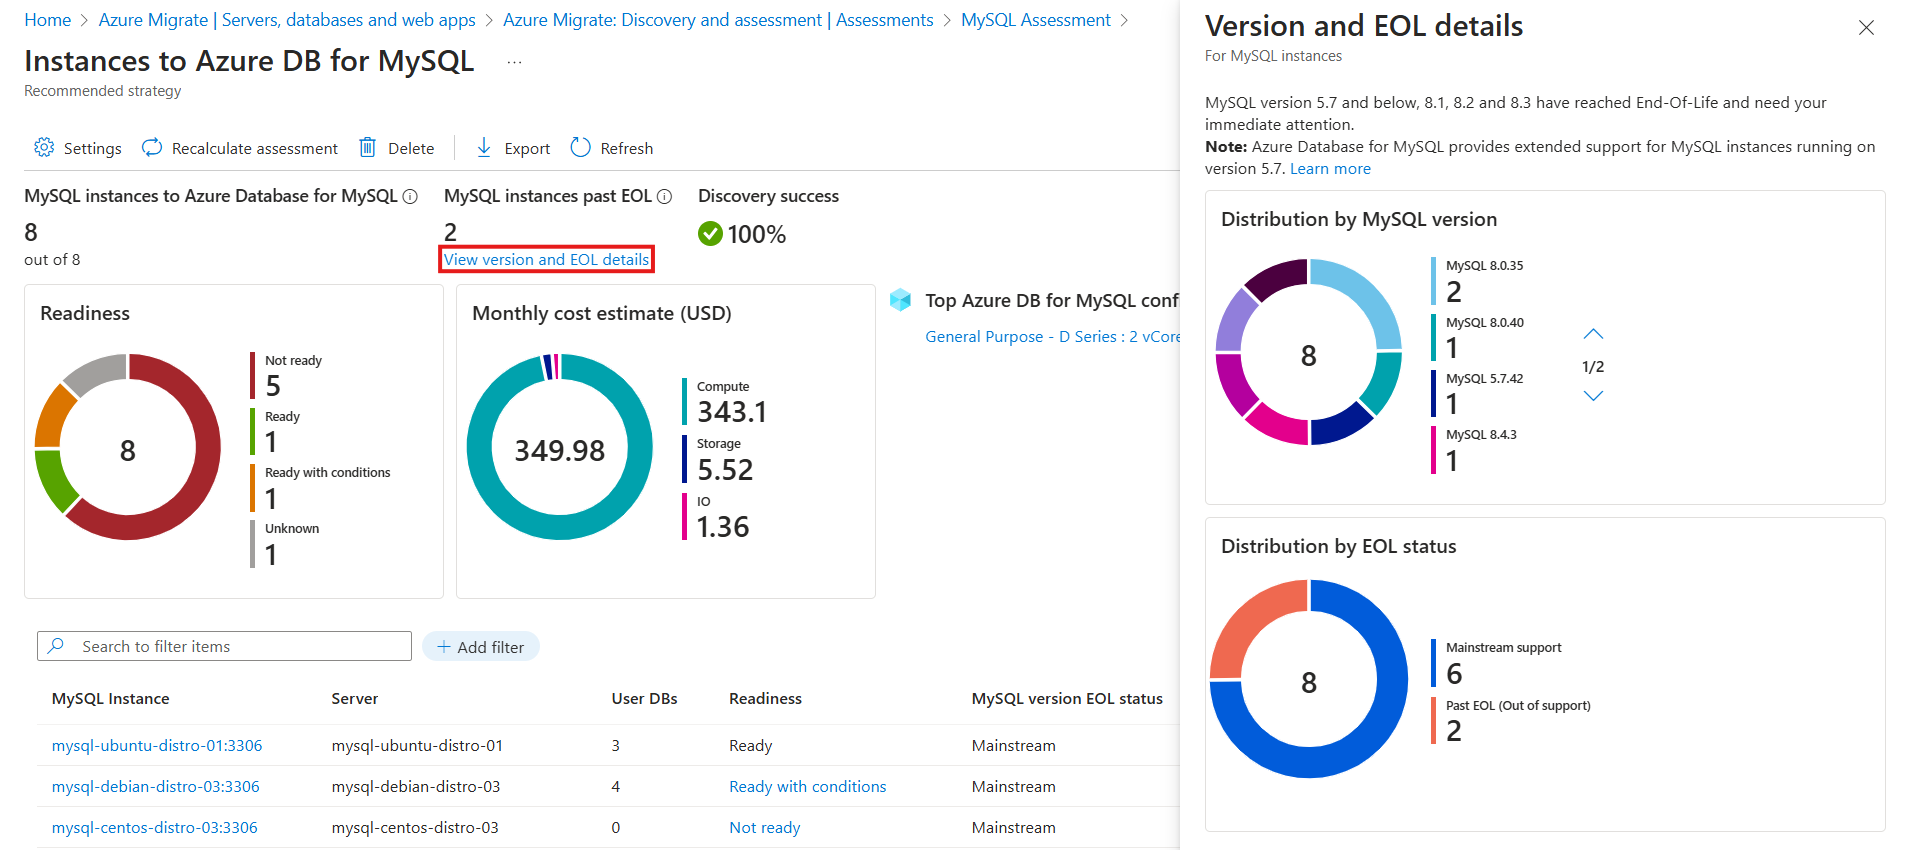Open View version and EOL details link
This screenshot has width=1907, height=850.
pos(546,259)
